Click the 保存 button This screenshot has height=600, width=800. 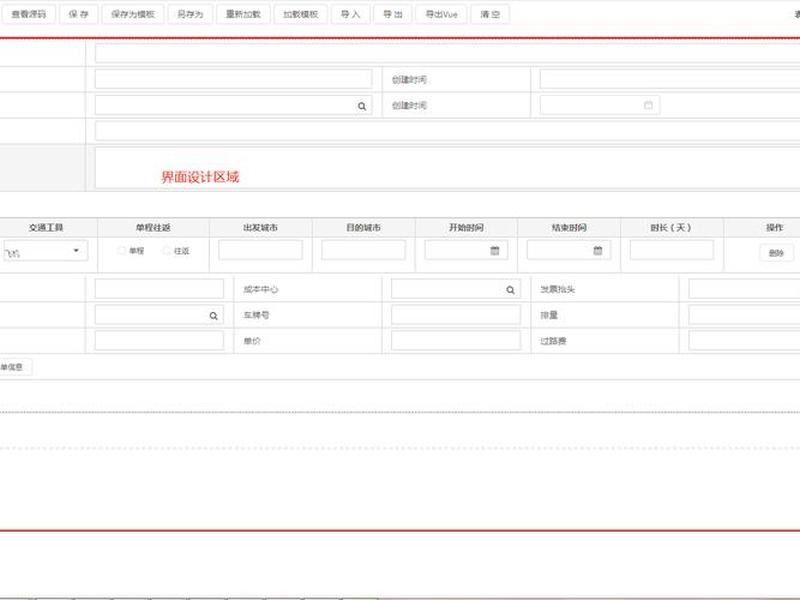(x=78, y=14)
